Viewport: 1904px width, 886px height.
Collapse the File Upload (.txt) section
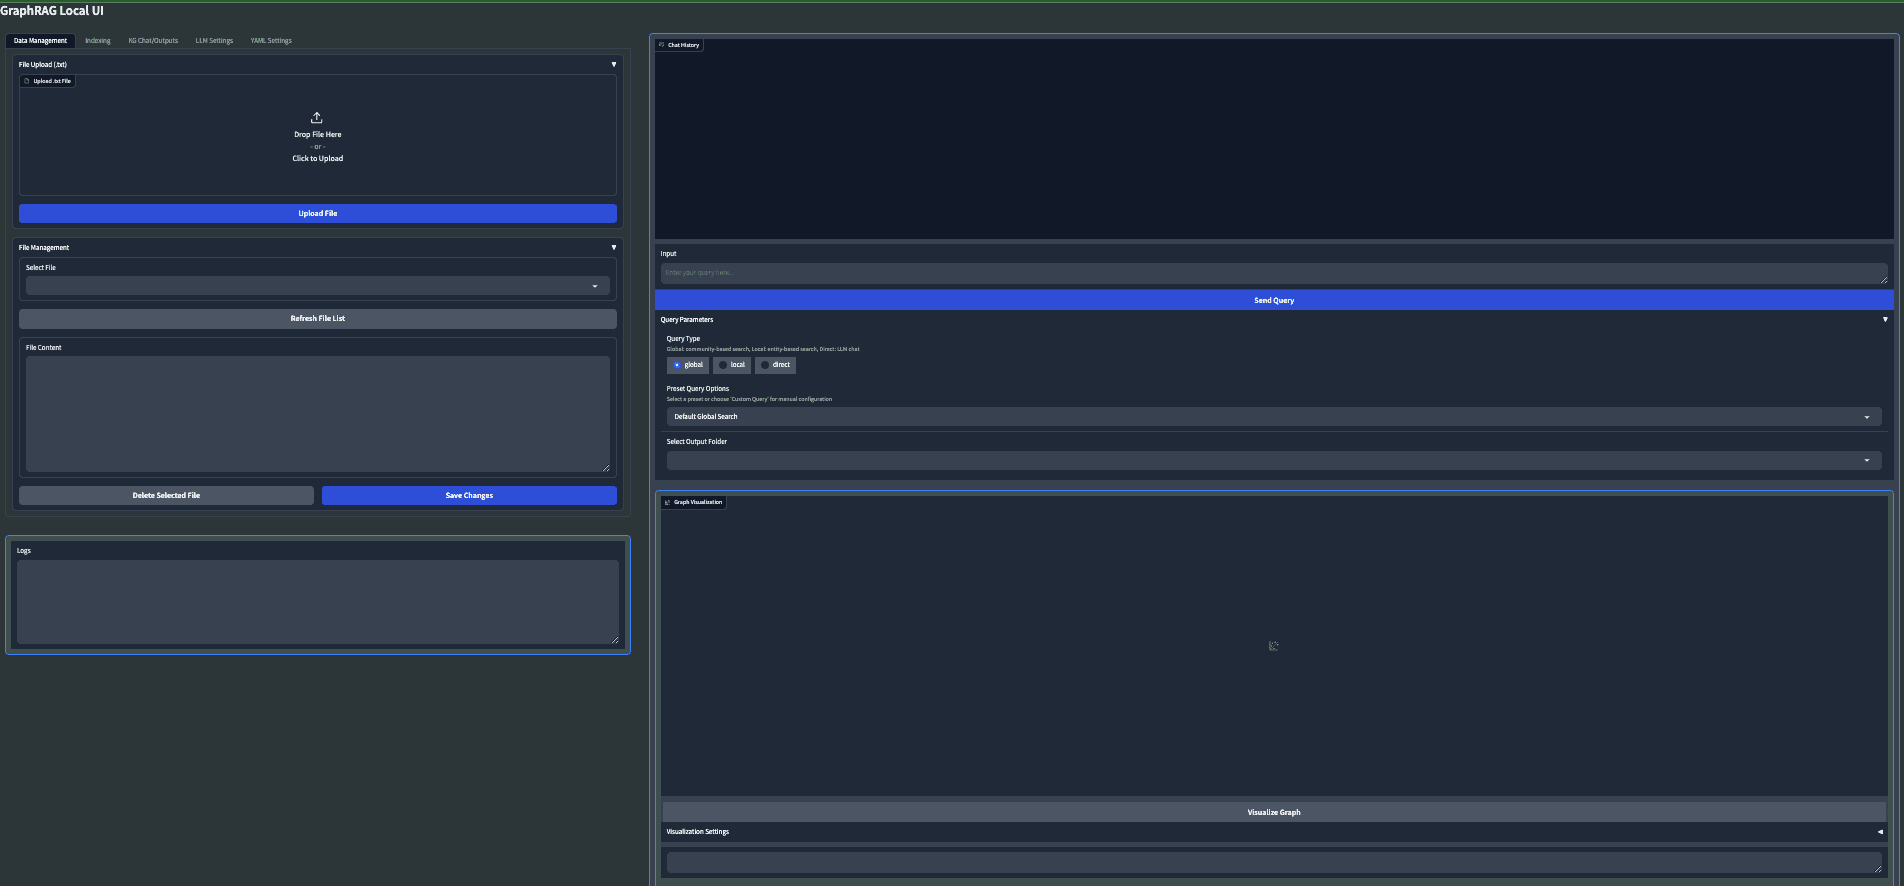coord(614,64)
